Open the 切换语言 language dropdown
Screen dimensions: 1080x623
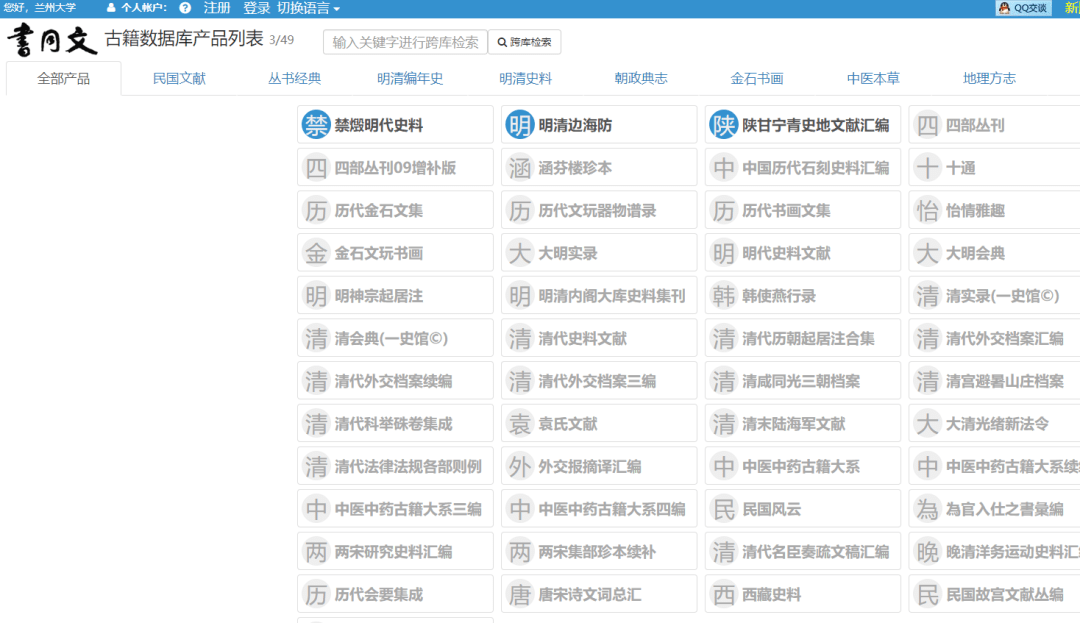pos(308,8)
